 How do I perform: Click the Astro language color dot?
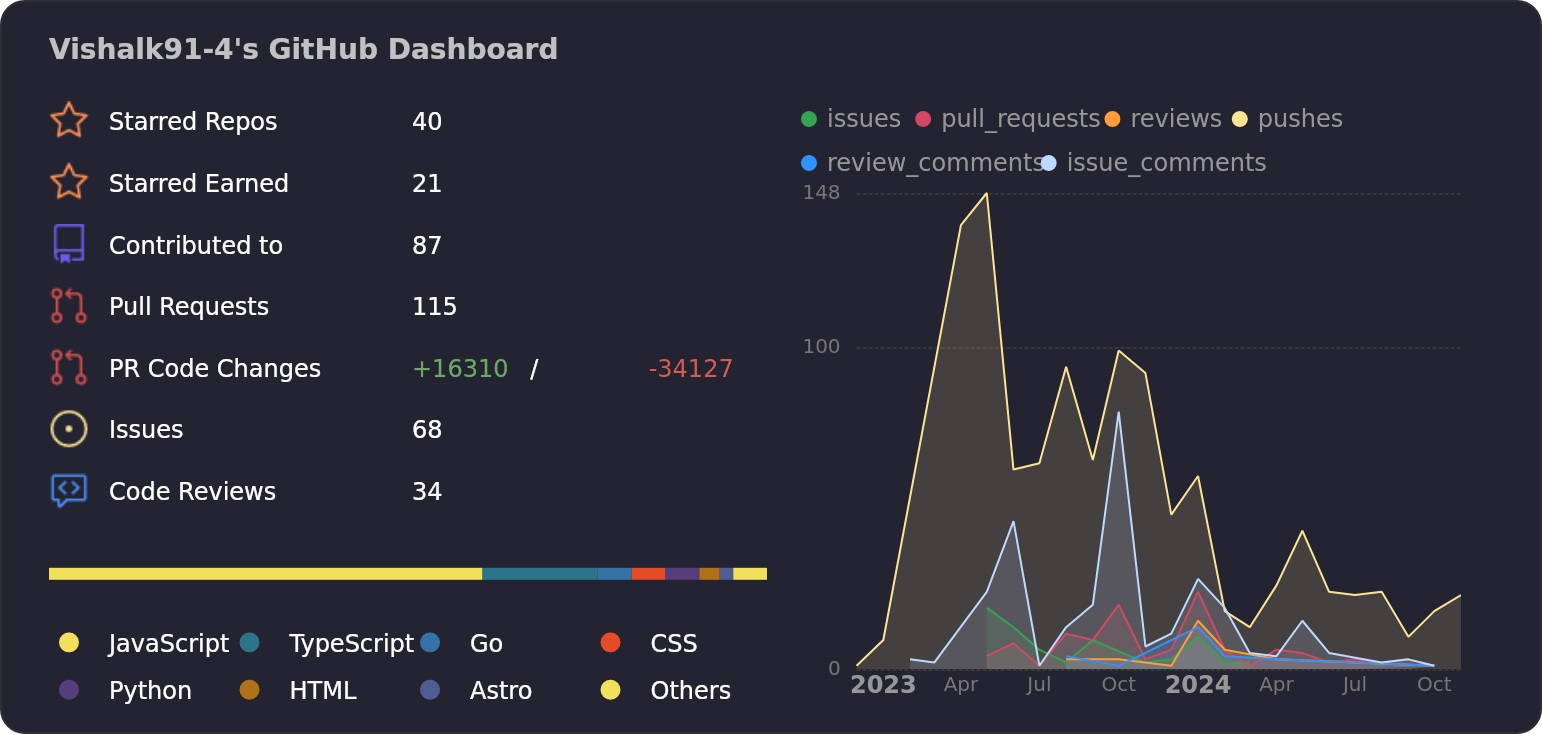pos(430,689)
